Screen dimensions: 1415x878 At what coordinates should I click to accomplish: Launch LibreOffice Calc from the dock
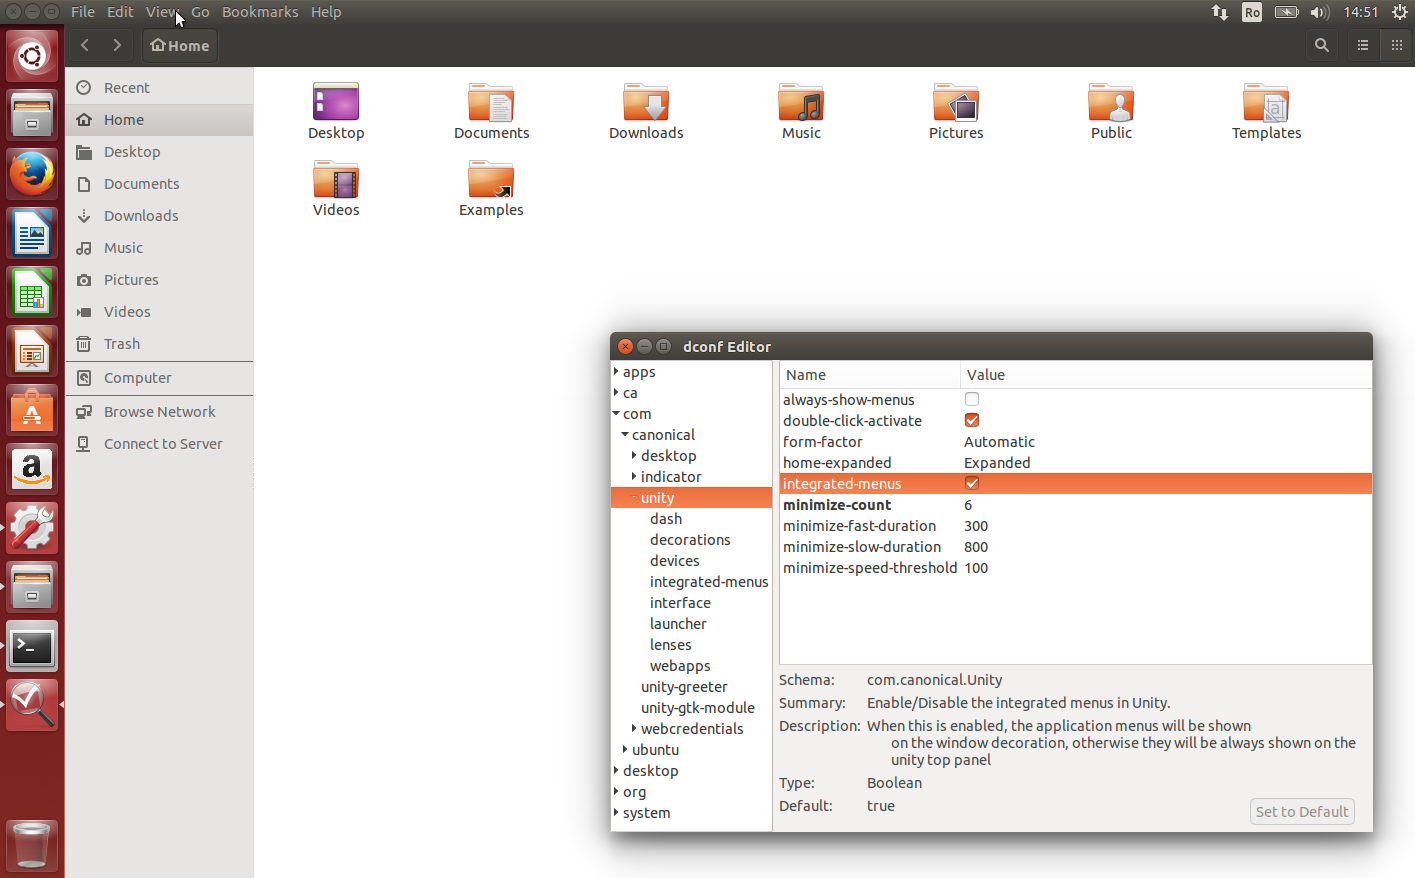[x=32, y=292]
